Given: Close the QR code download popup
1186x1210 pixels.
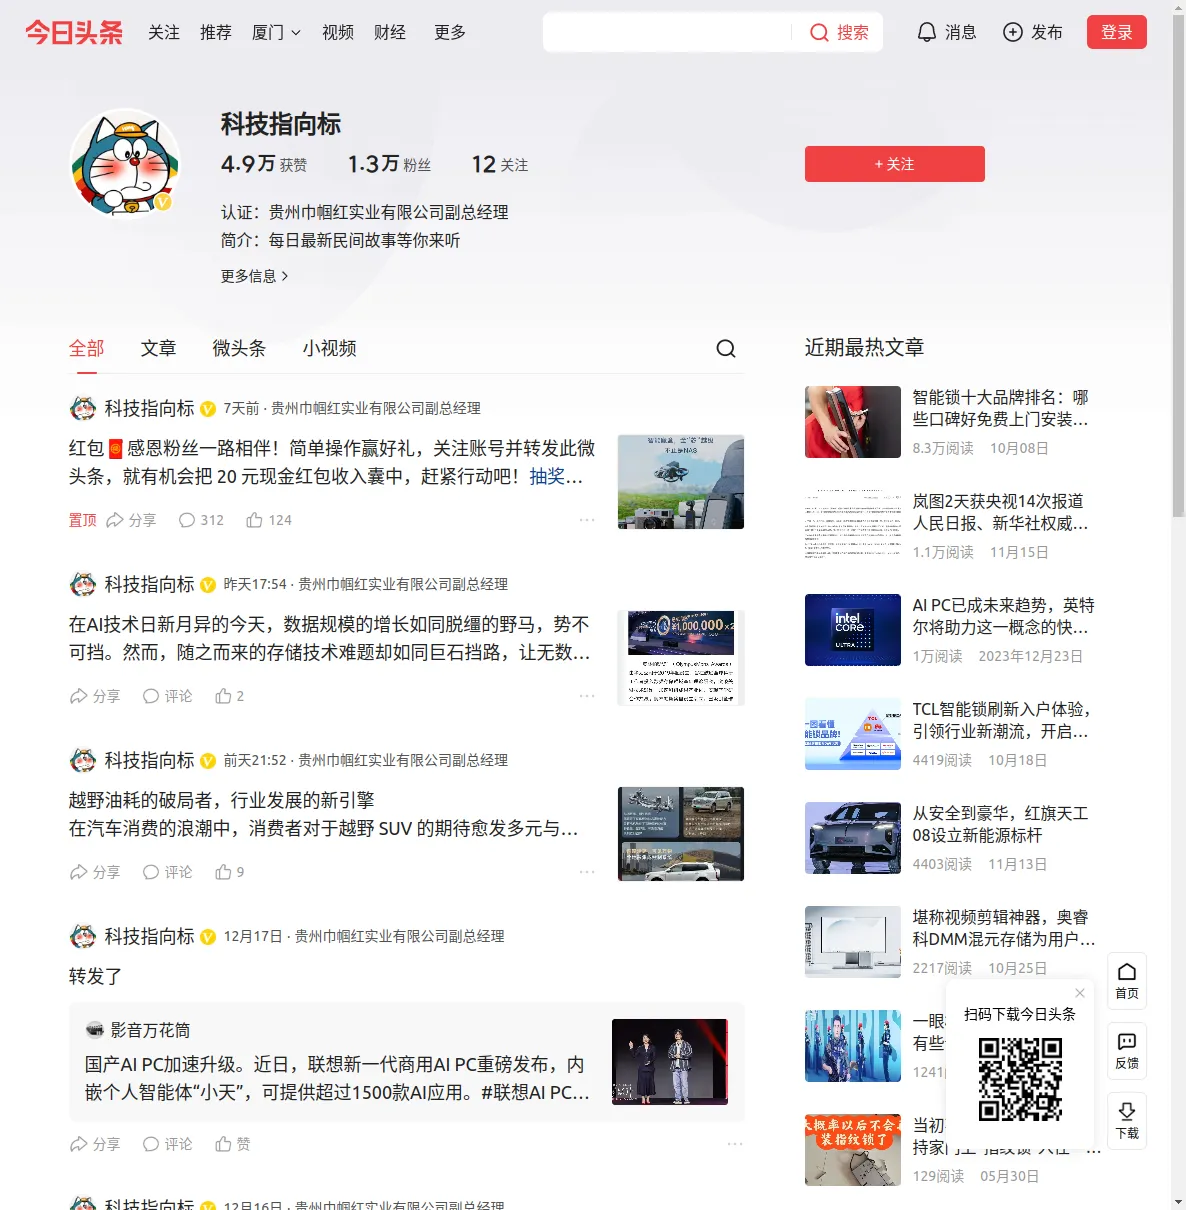Looking at the screenshot, I should point(1080,993).
